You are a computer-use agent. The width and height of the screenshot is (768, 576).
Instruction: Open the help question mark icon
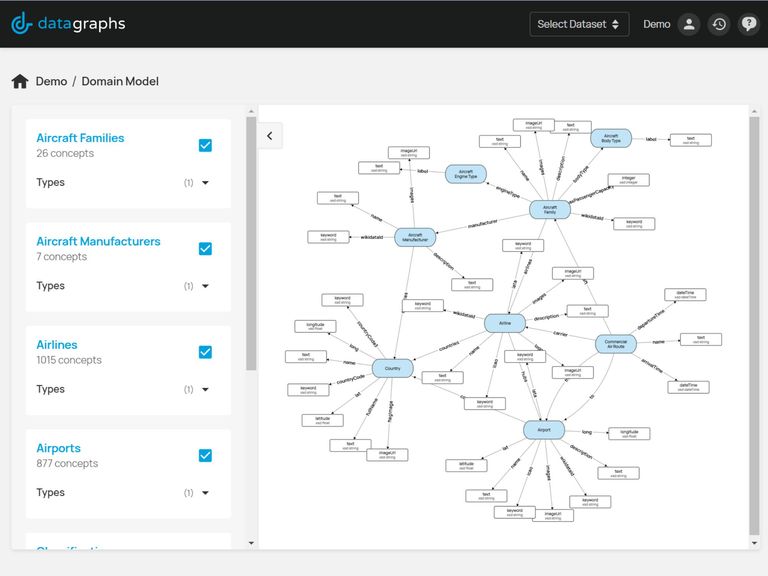749,24
